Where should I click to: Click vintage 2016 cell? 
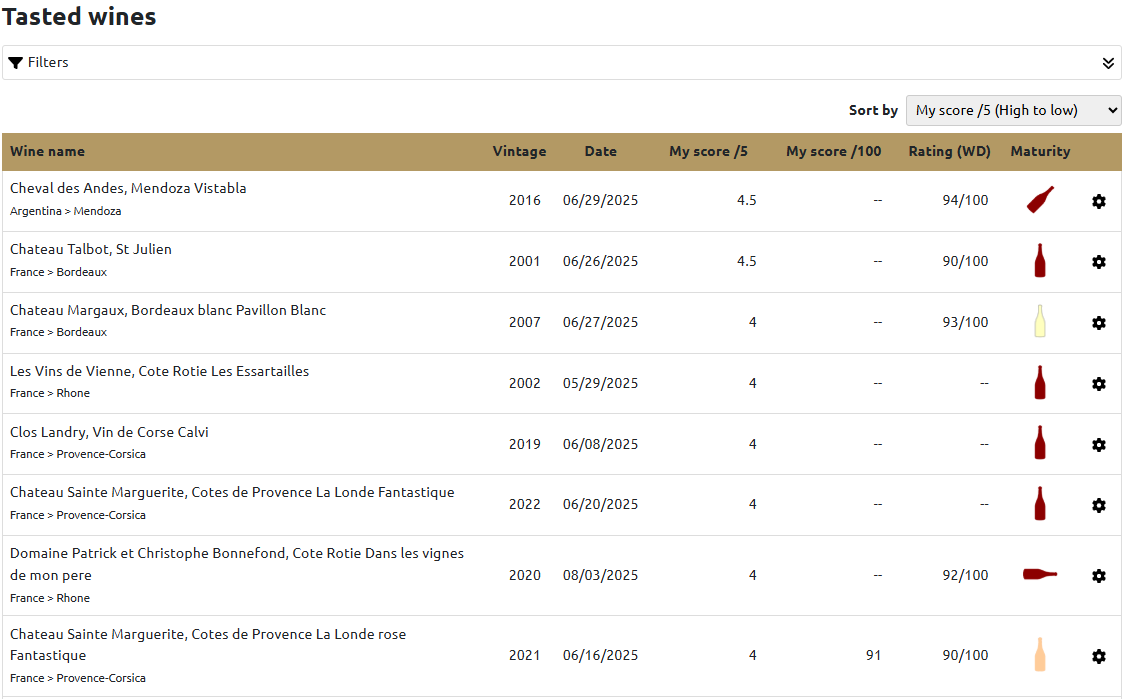pyautogui.click(x=524, y=200)
